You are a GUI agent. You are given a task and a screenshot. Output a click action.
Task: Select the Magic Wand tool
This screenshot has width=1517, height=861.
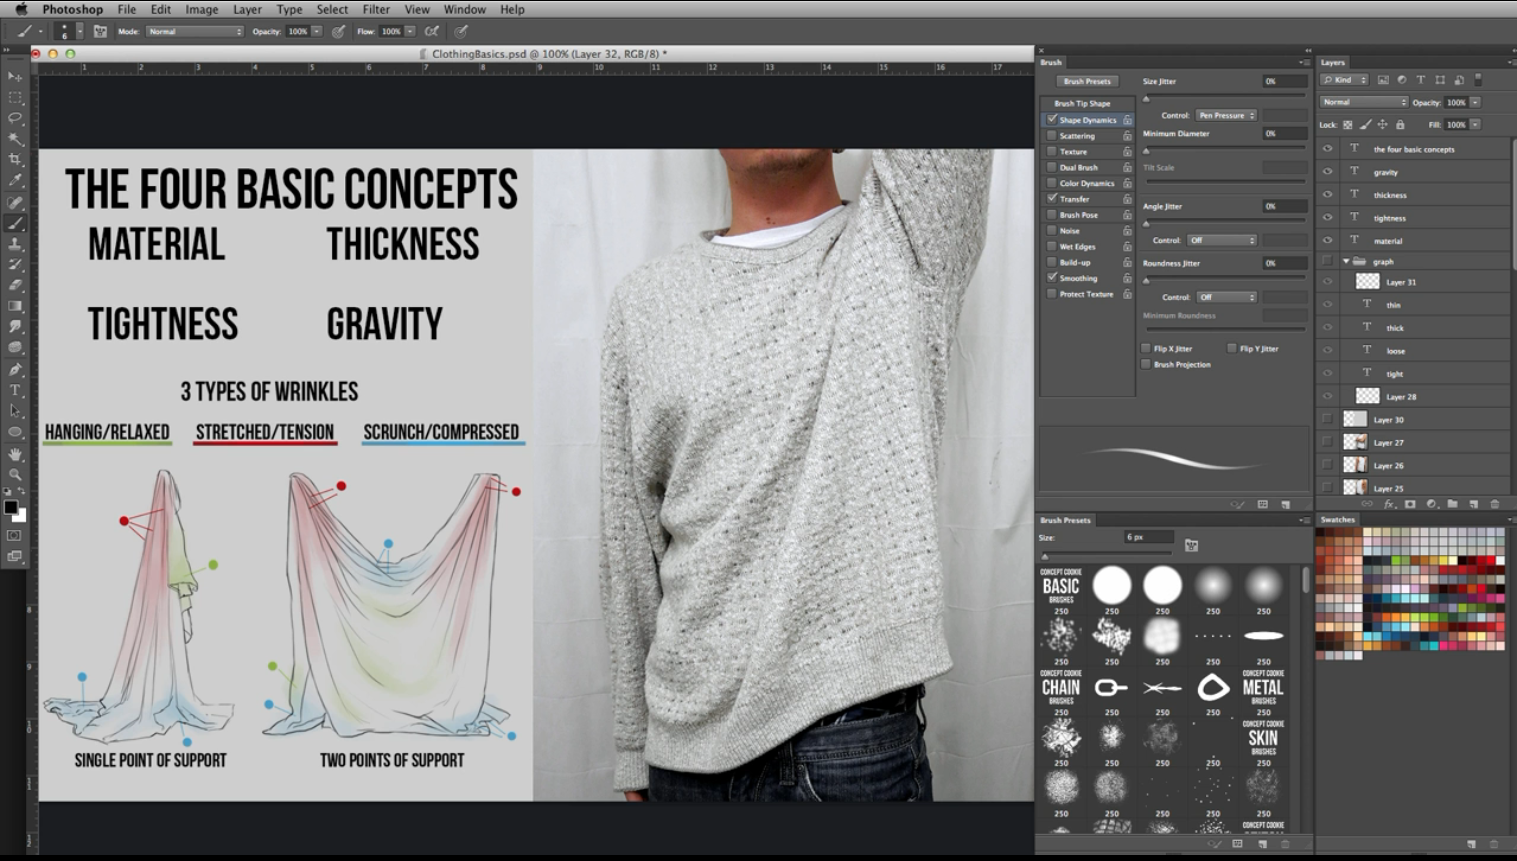(15, 138)
